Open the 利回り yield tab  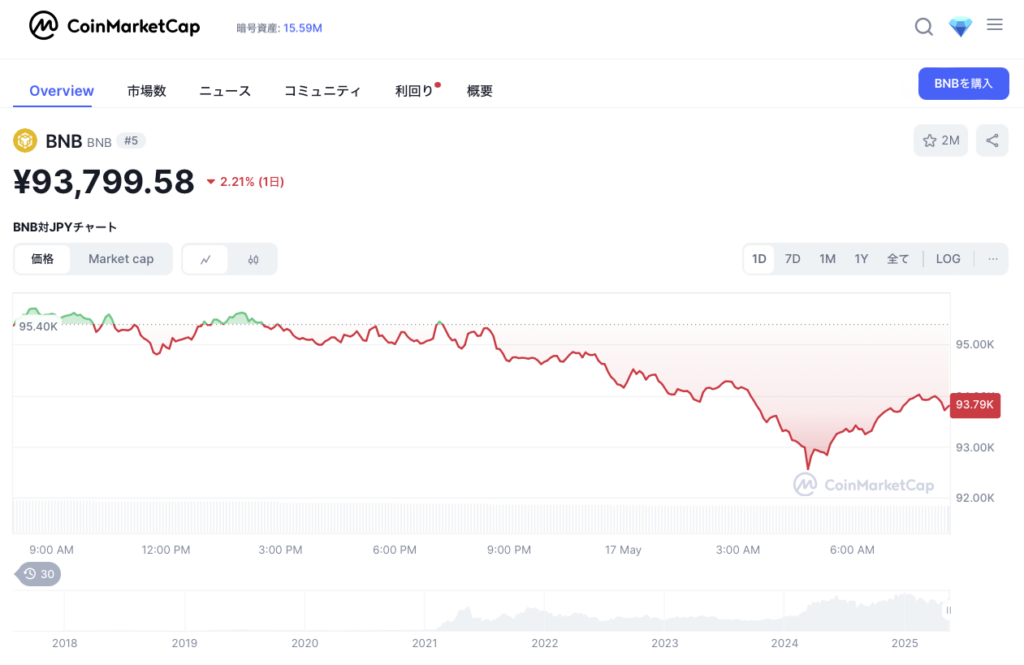(414, 91)
